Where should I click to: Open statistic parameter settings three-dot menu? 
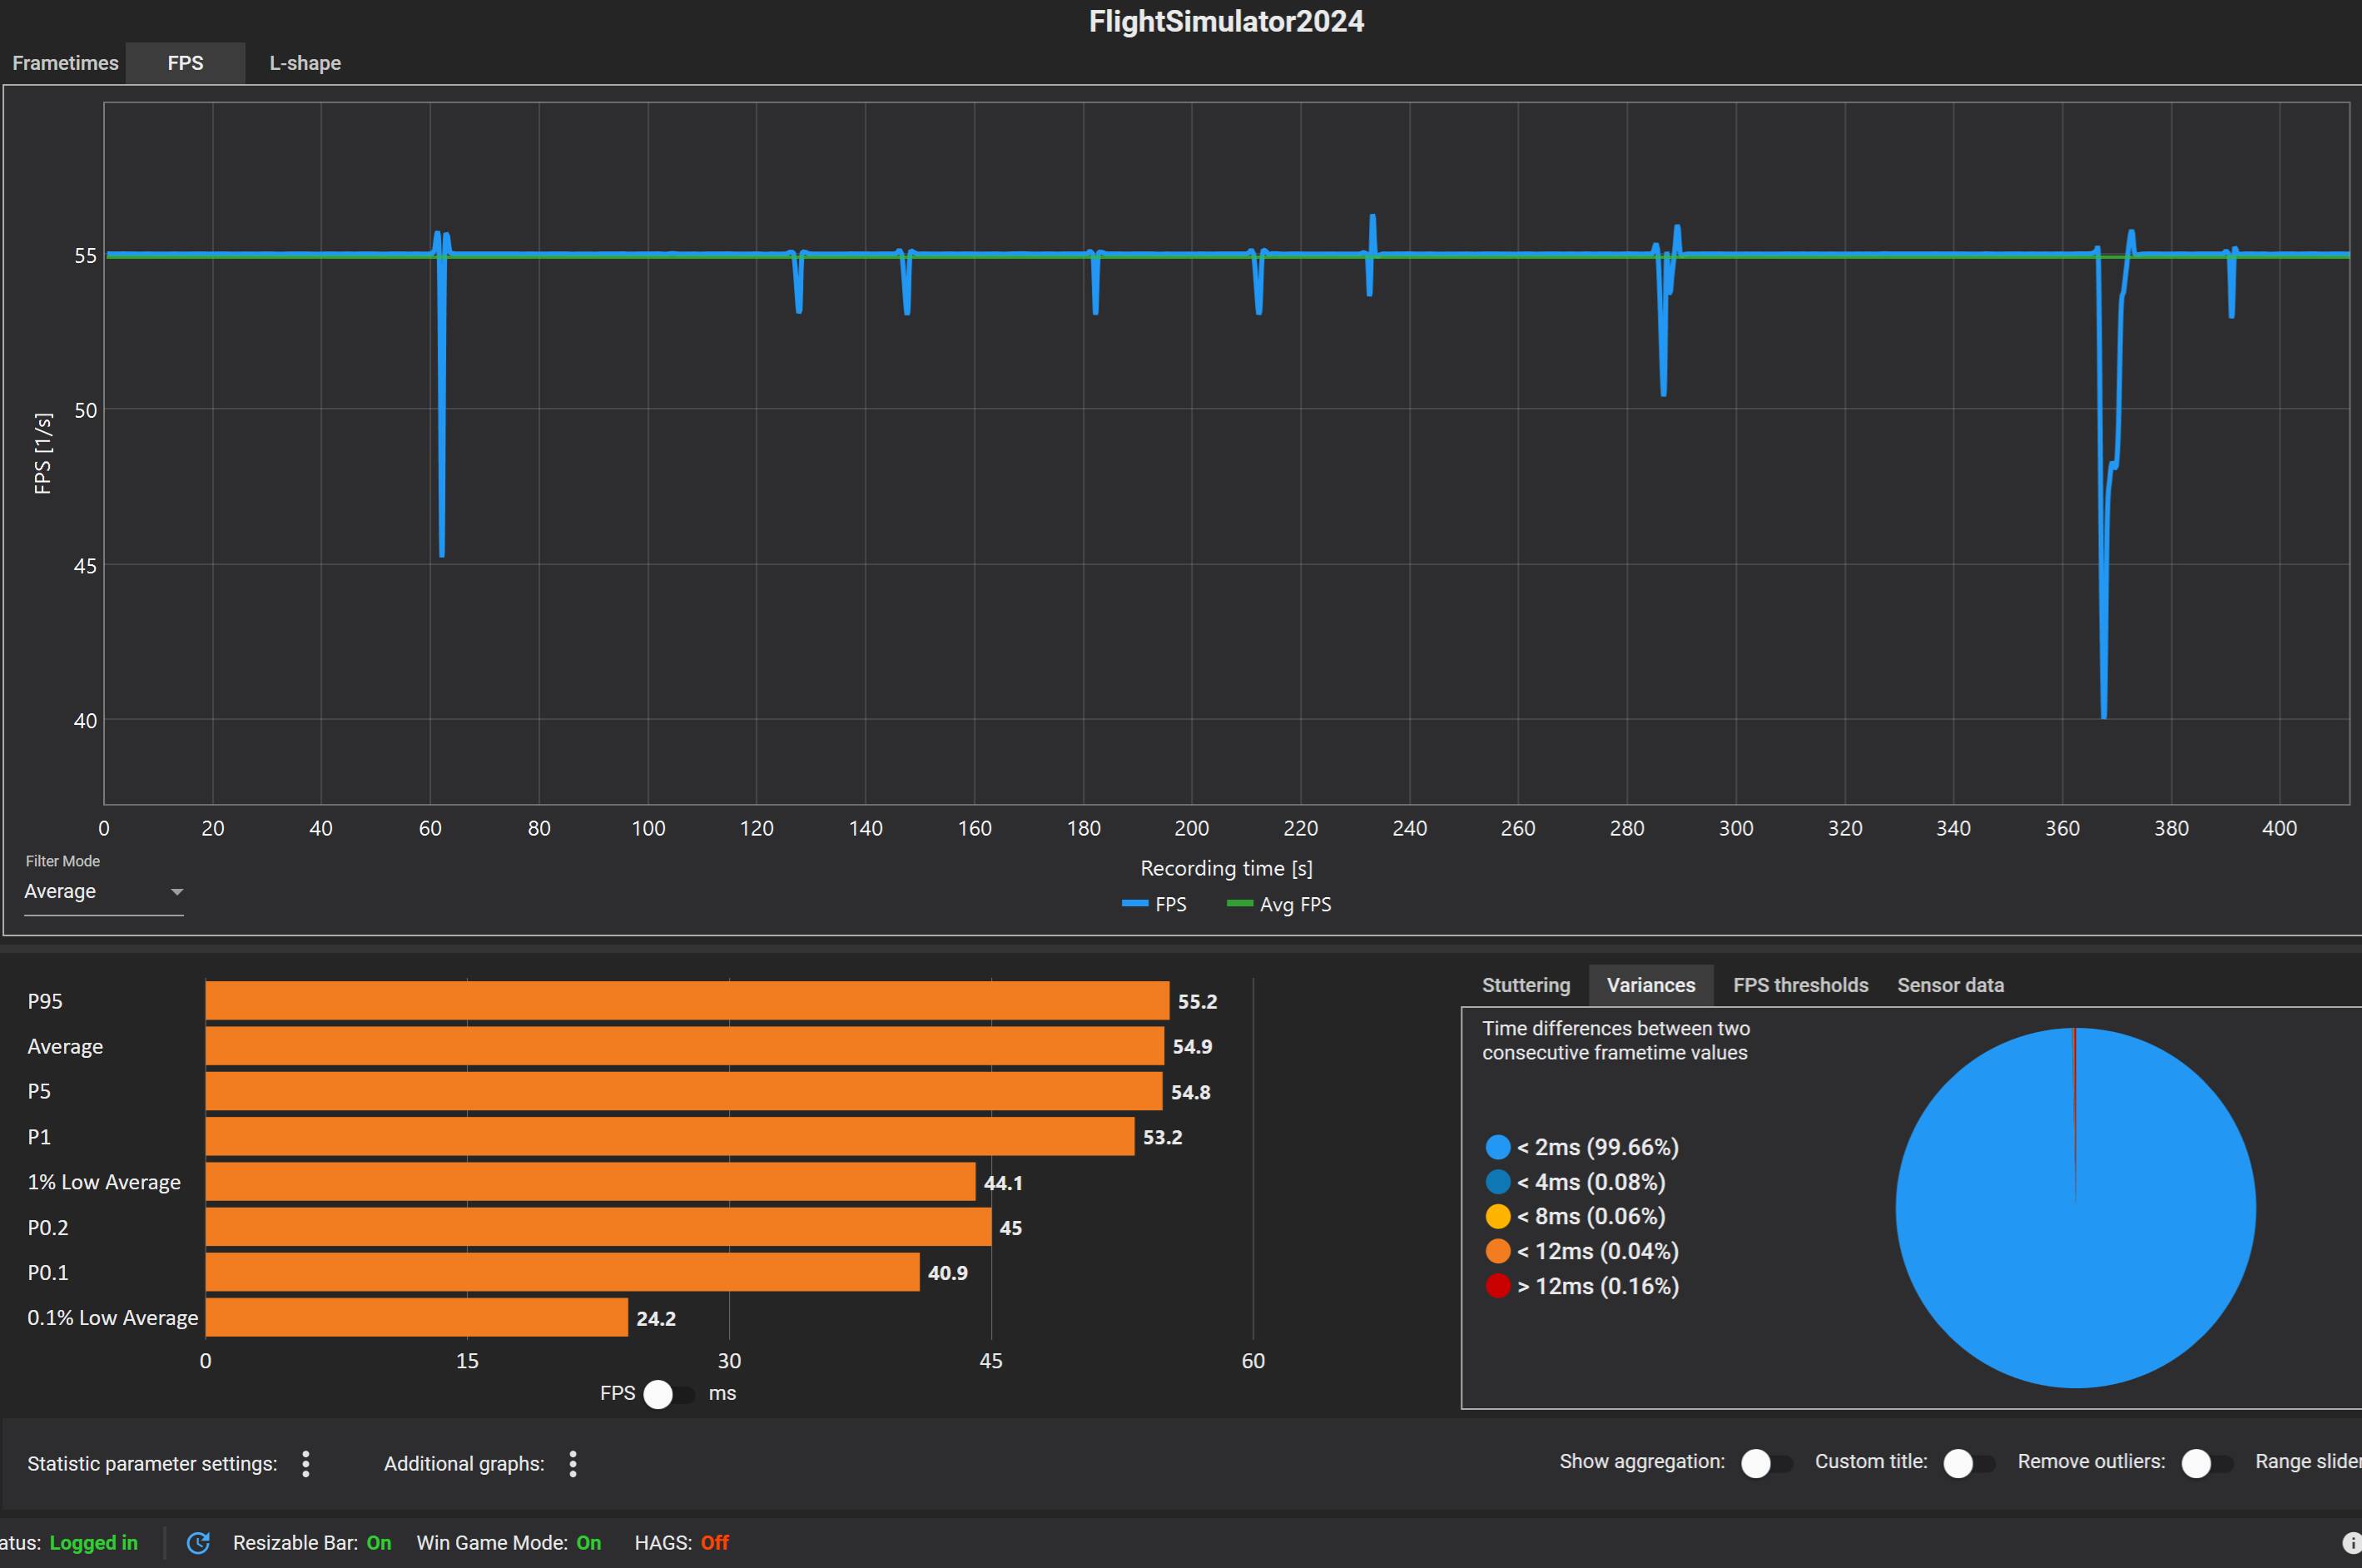(306, 1464)
